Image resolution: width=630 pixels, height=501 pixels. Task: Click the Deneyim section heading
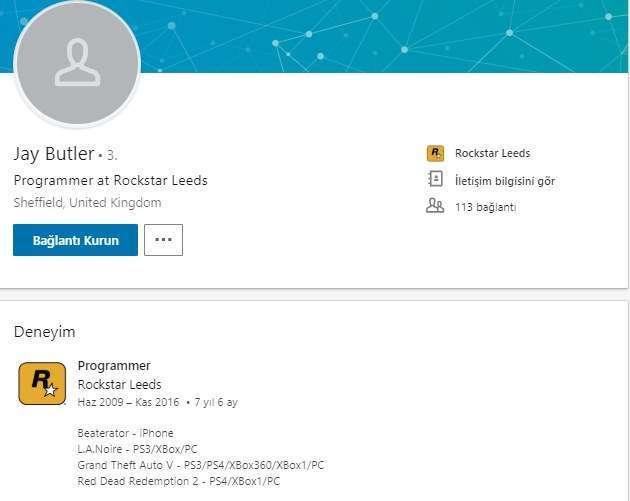tap(45, 332)
